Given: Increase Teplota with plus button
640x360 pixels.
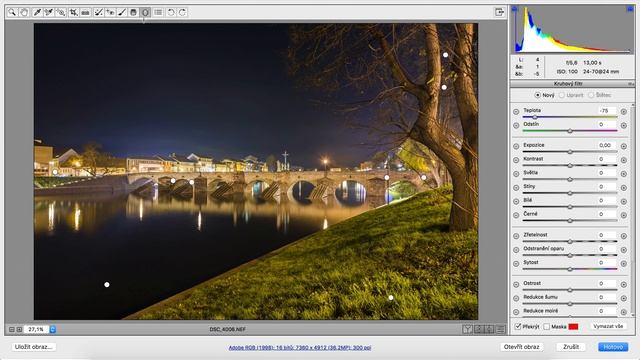Looking at the screenshot, I should pos(624,112).
